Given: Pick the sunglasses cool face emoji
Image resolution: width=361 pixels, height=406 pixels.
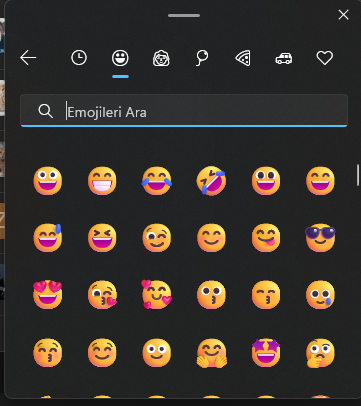Looking at the screenshot, I should 320,238.
